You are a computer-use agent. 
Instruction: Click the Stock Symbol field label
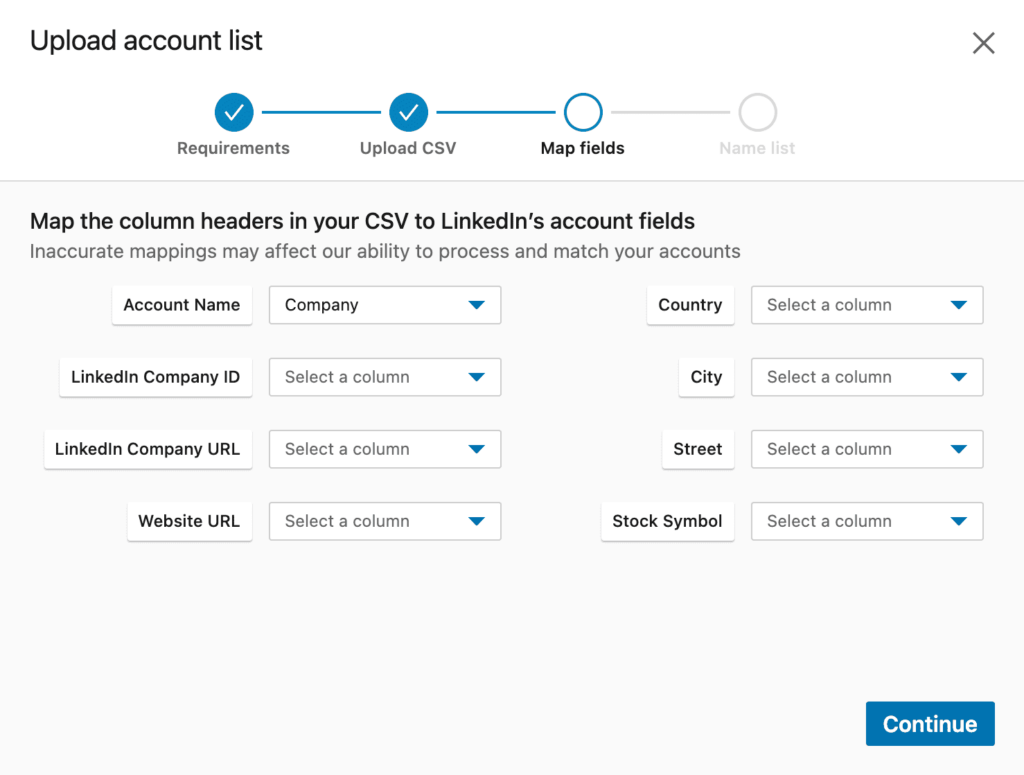point(667,521)
